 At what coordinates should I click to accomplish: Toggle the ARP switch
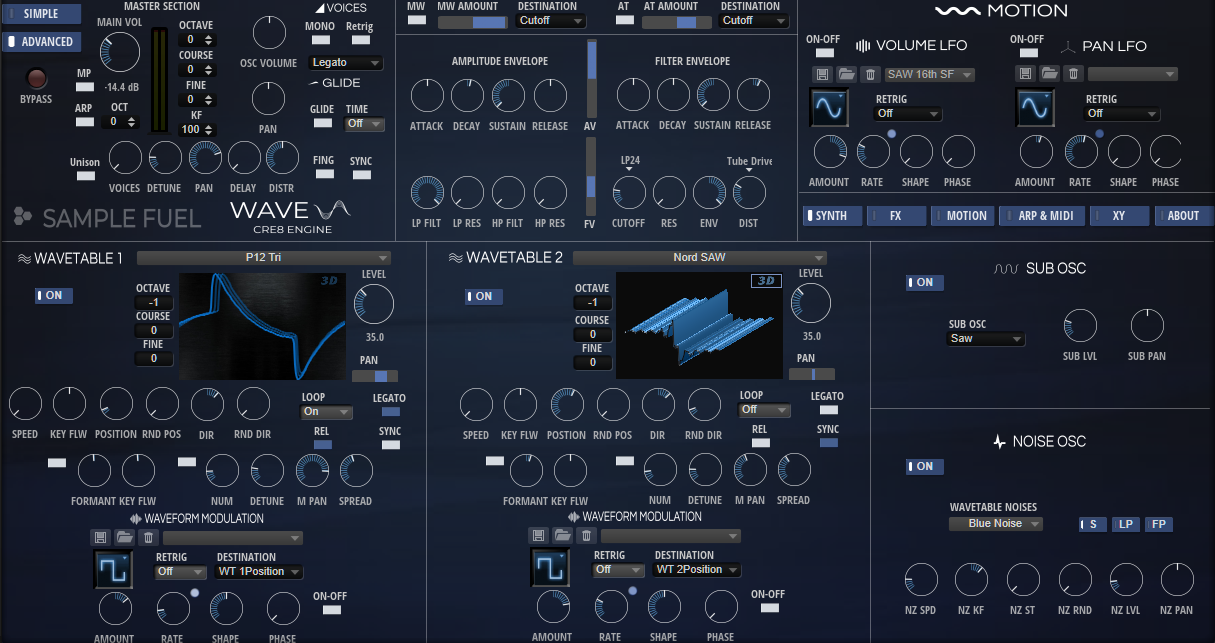[85, 121]
